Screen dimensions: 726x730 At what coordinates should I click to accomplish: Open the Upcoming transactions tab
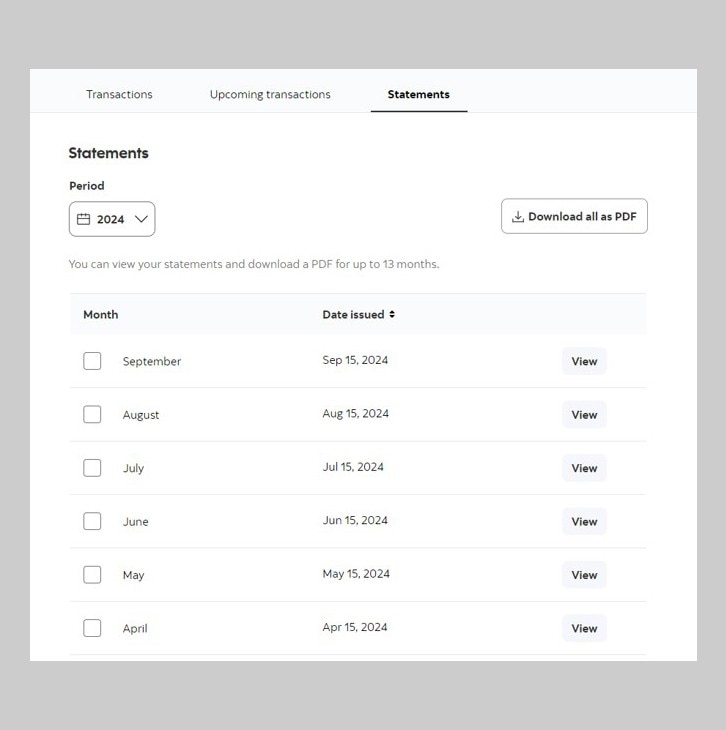coord(270,94)
